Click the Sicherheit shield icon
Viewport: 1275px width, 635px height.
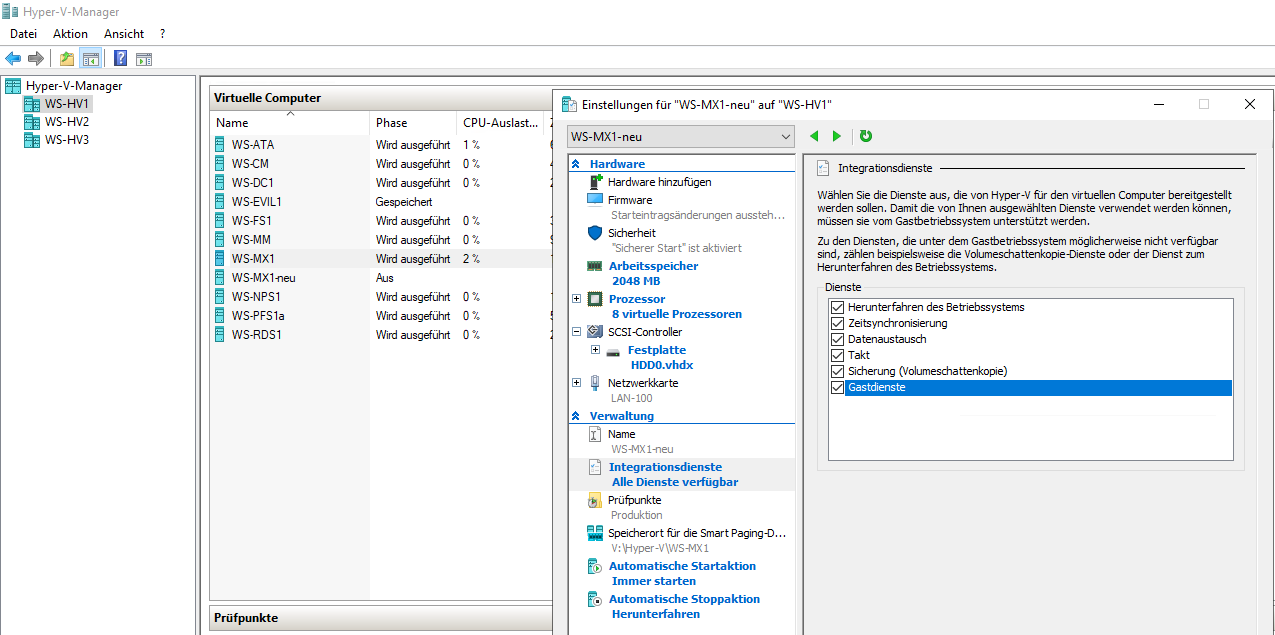[x=595, y=233]
